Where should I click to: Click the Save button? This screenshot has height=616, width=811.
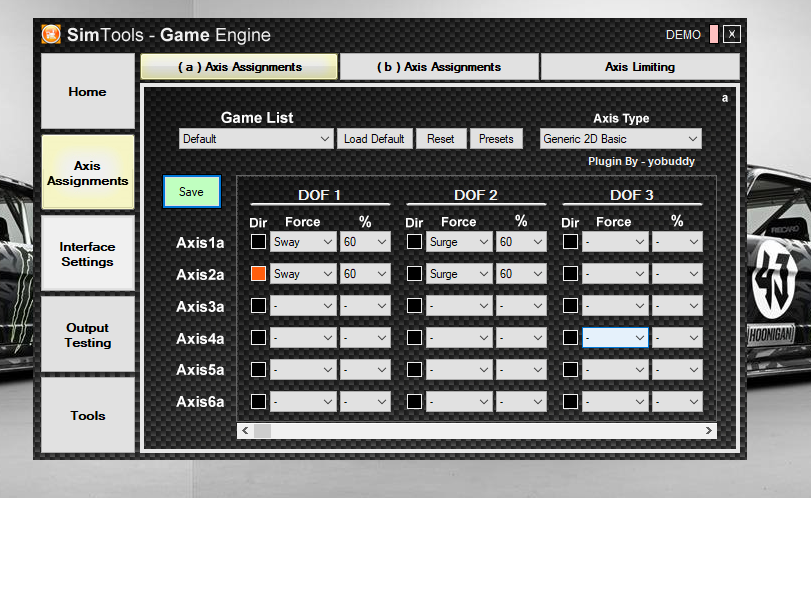pyautogui.click(x=191, y=191)
